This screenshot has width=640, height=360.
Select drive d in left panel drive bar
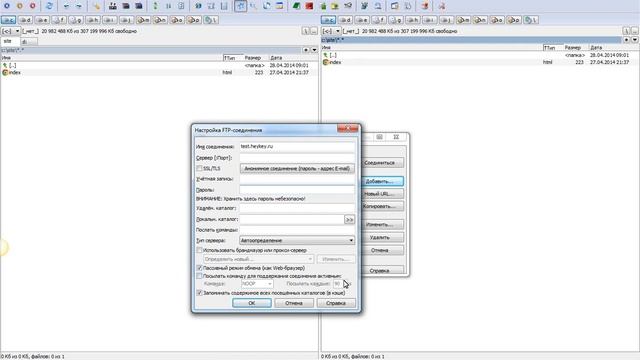tap(25, 20)
